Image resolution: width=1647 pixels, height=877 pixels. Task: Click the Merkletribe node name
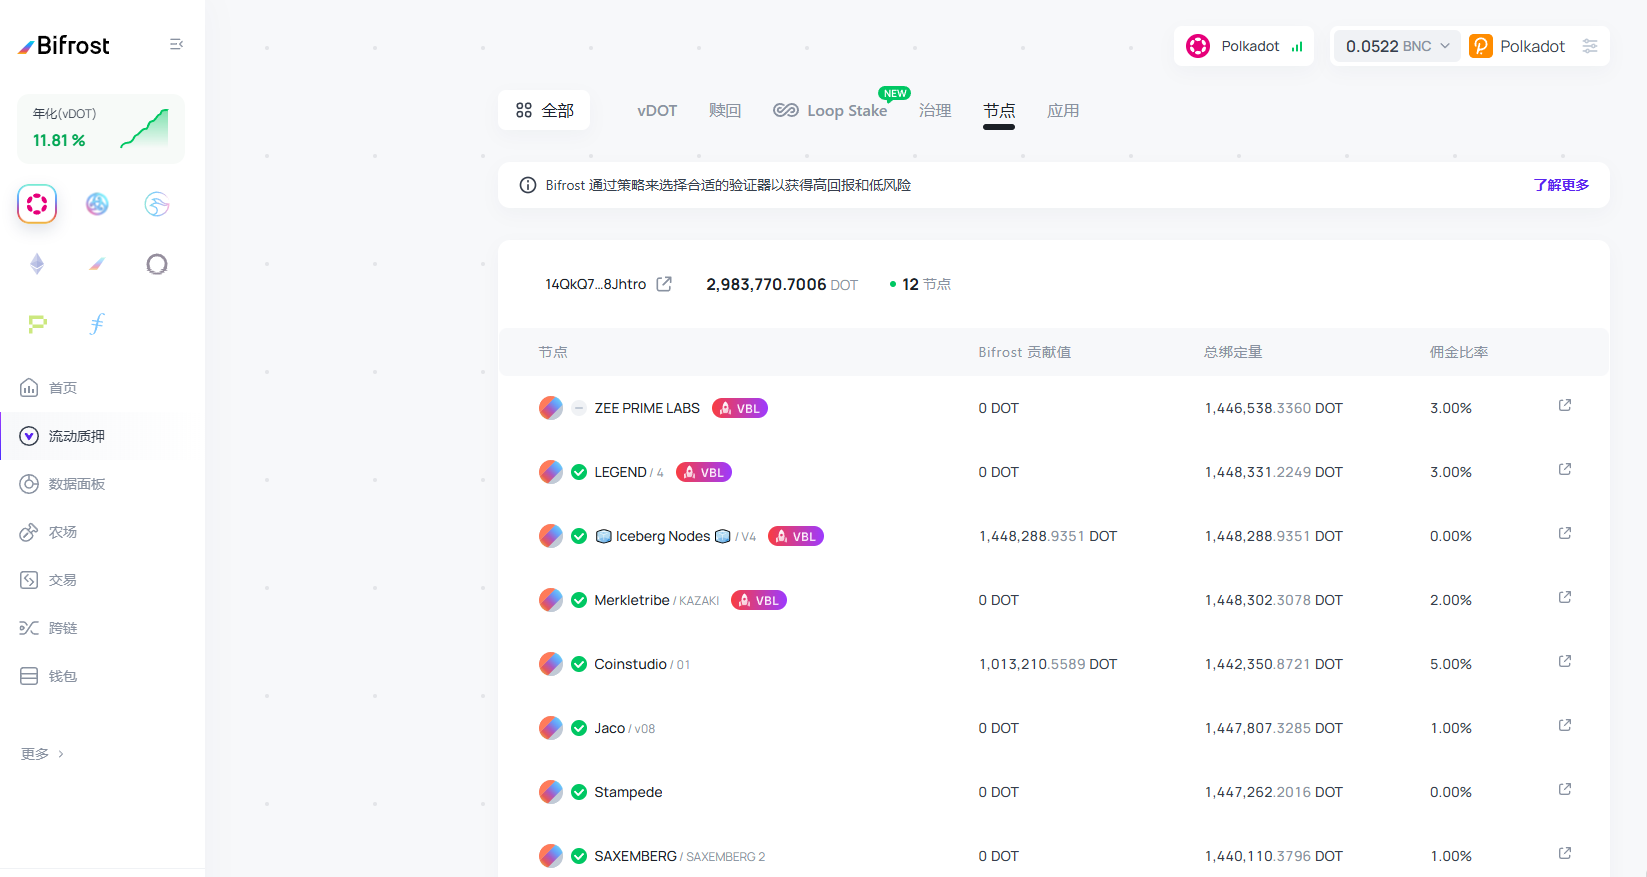tap(632, 600)
